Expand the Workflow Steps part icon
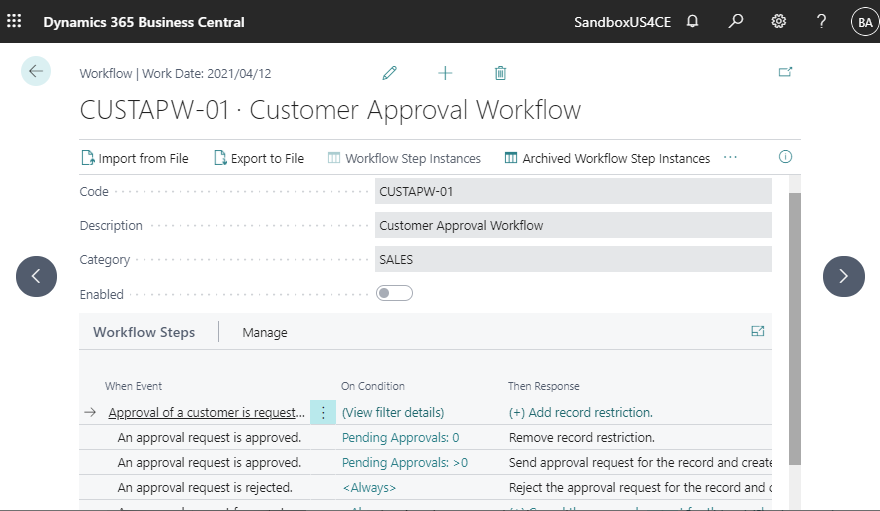This screenshot has height=511, width=880. pyautogui.click(x=758, y=332)
